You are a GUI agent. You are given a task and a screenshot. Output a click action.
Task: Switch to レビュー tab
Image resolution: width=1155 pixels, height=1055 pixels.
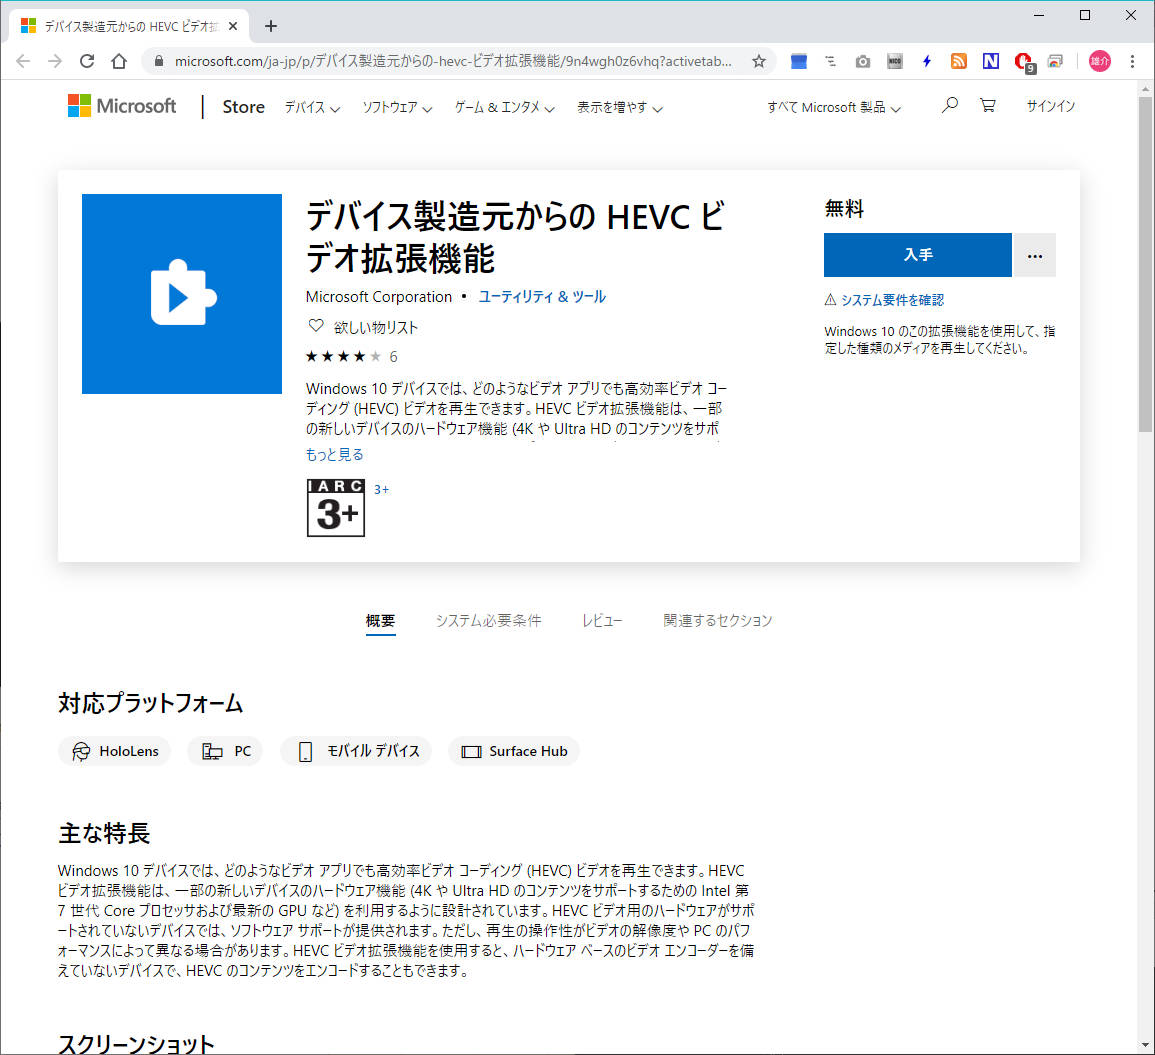click(603, 620)
